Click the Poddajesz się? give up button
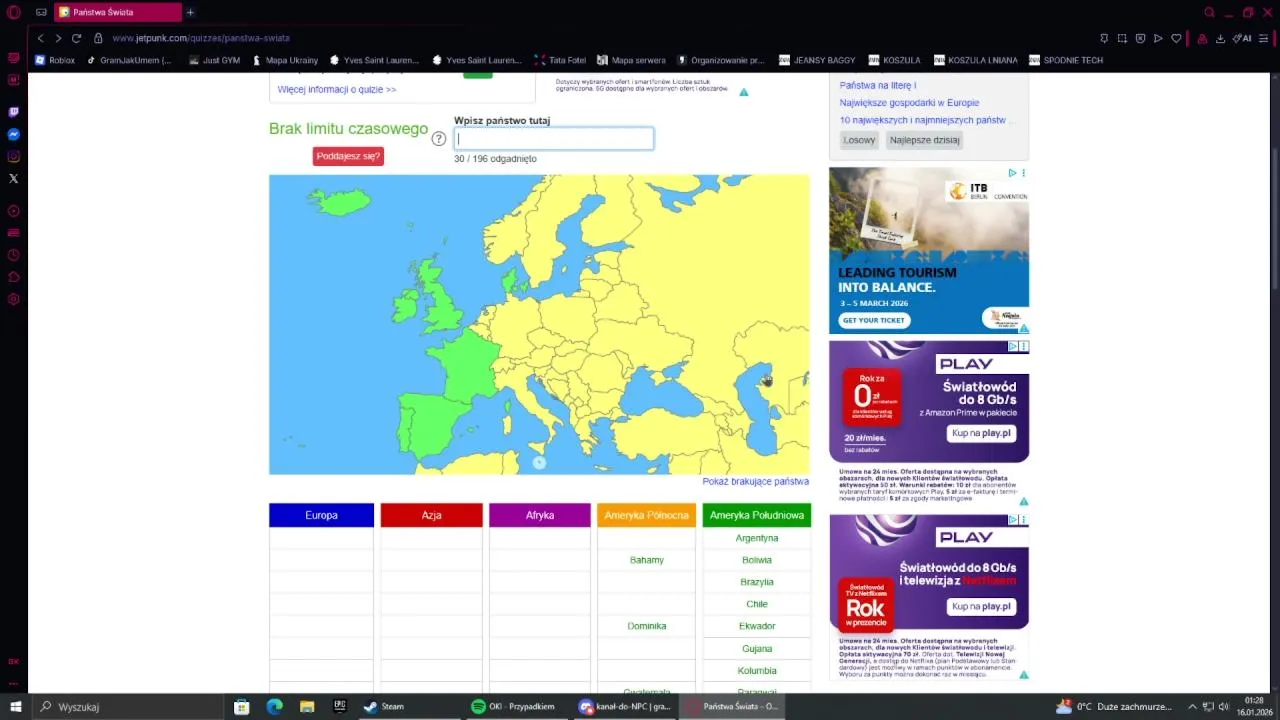 pyautogui.click(x=348, y=156)
